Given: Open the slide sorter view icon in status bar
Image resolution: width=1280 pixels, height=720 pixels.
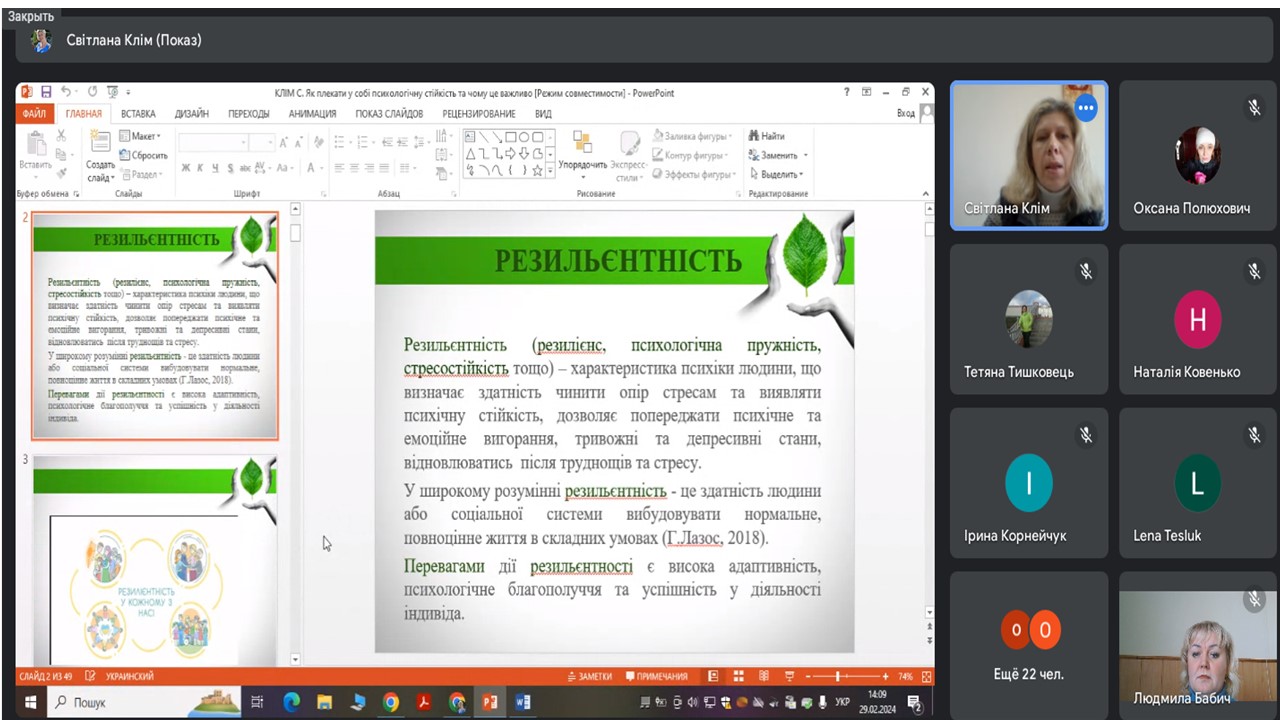Looking at the screenshot, I should coord(738,676).
